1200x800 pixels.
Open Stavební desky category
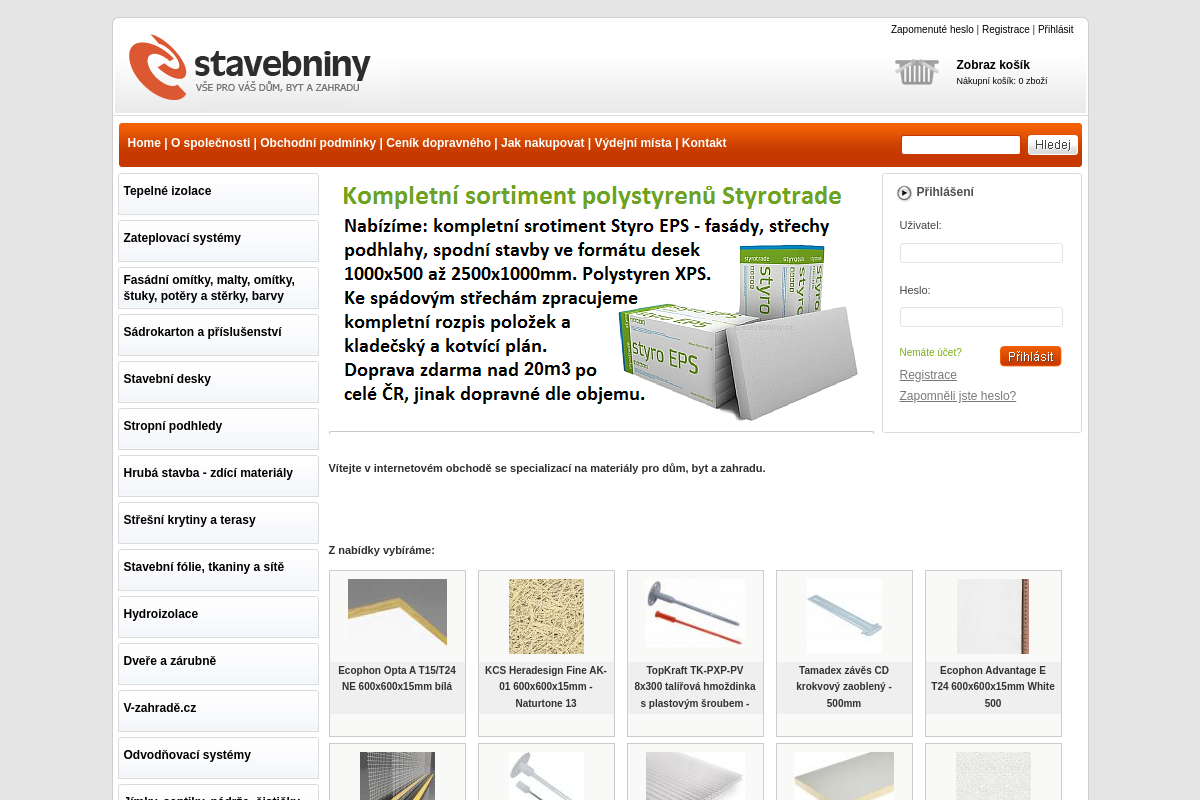[218, 382]
